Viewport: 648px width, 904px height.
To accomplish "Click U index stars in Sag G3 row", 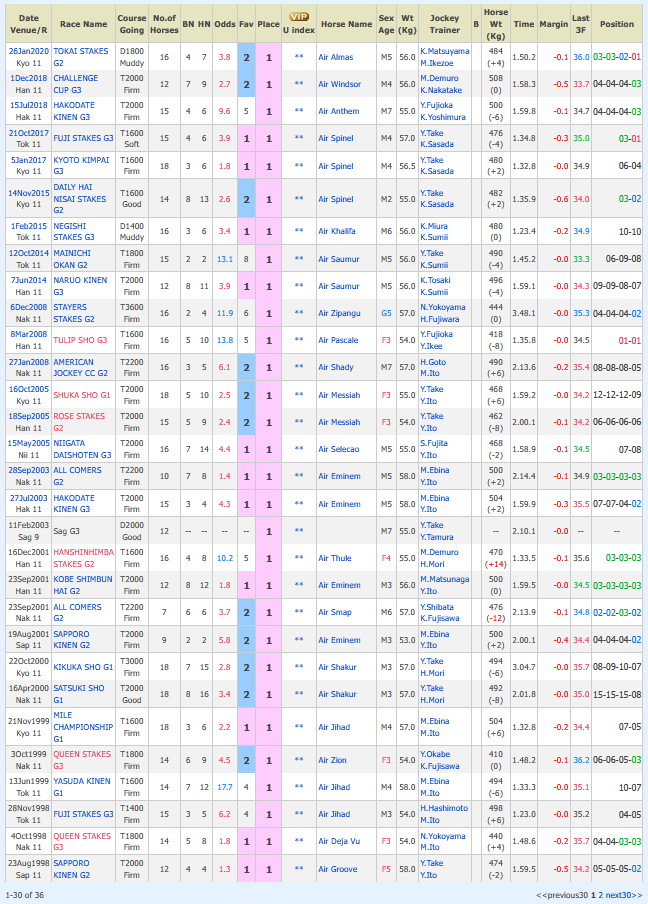I will click(299, 531).
